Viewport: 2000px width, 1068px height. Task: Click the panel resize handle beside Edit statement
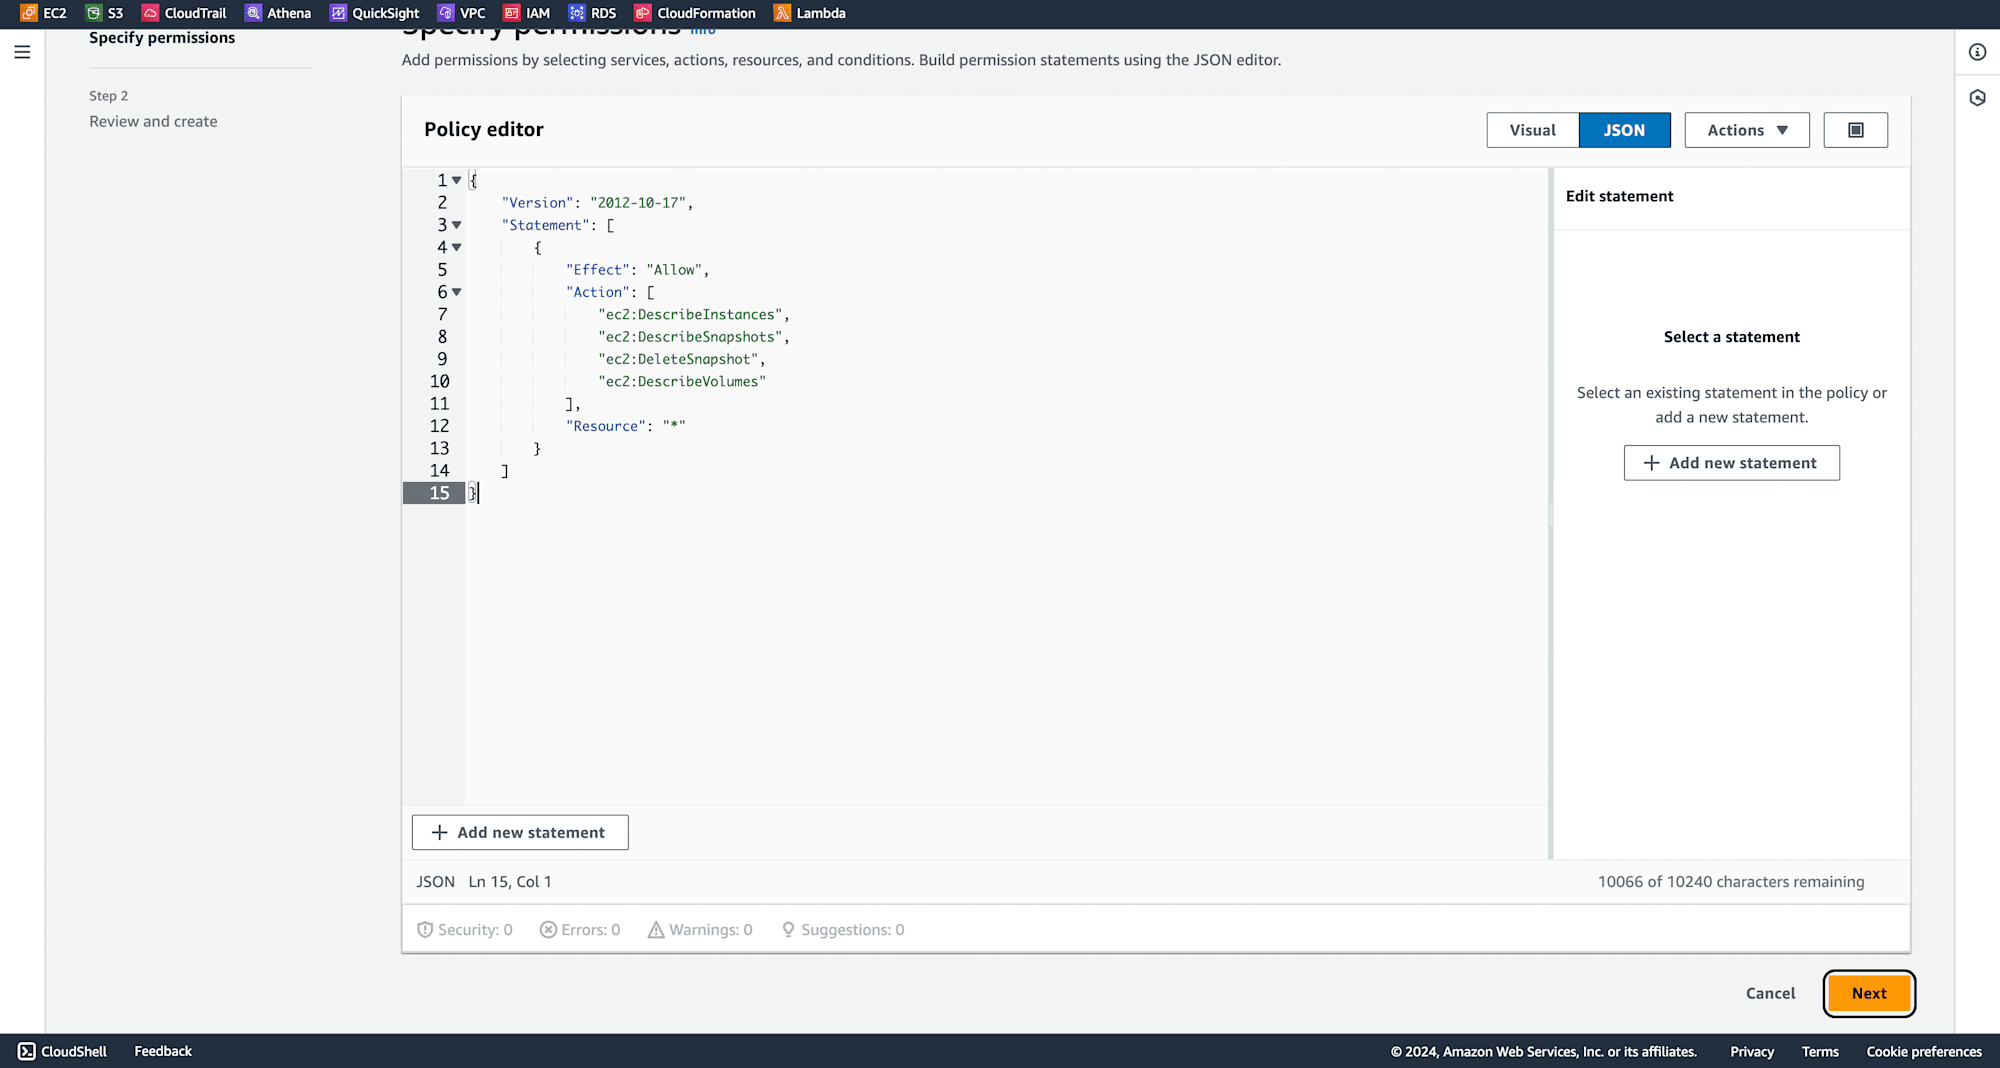pyautogui.click(x=1551, y=513)
